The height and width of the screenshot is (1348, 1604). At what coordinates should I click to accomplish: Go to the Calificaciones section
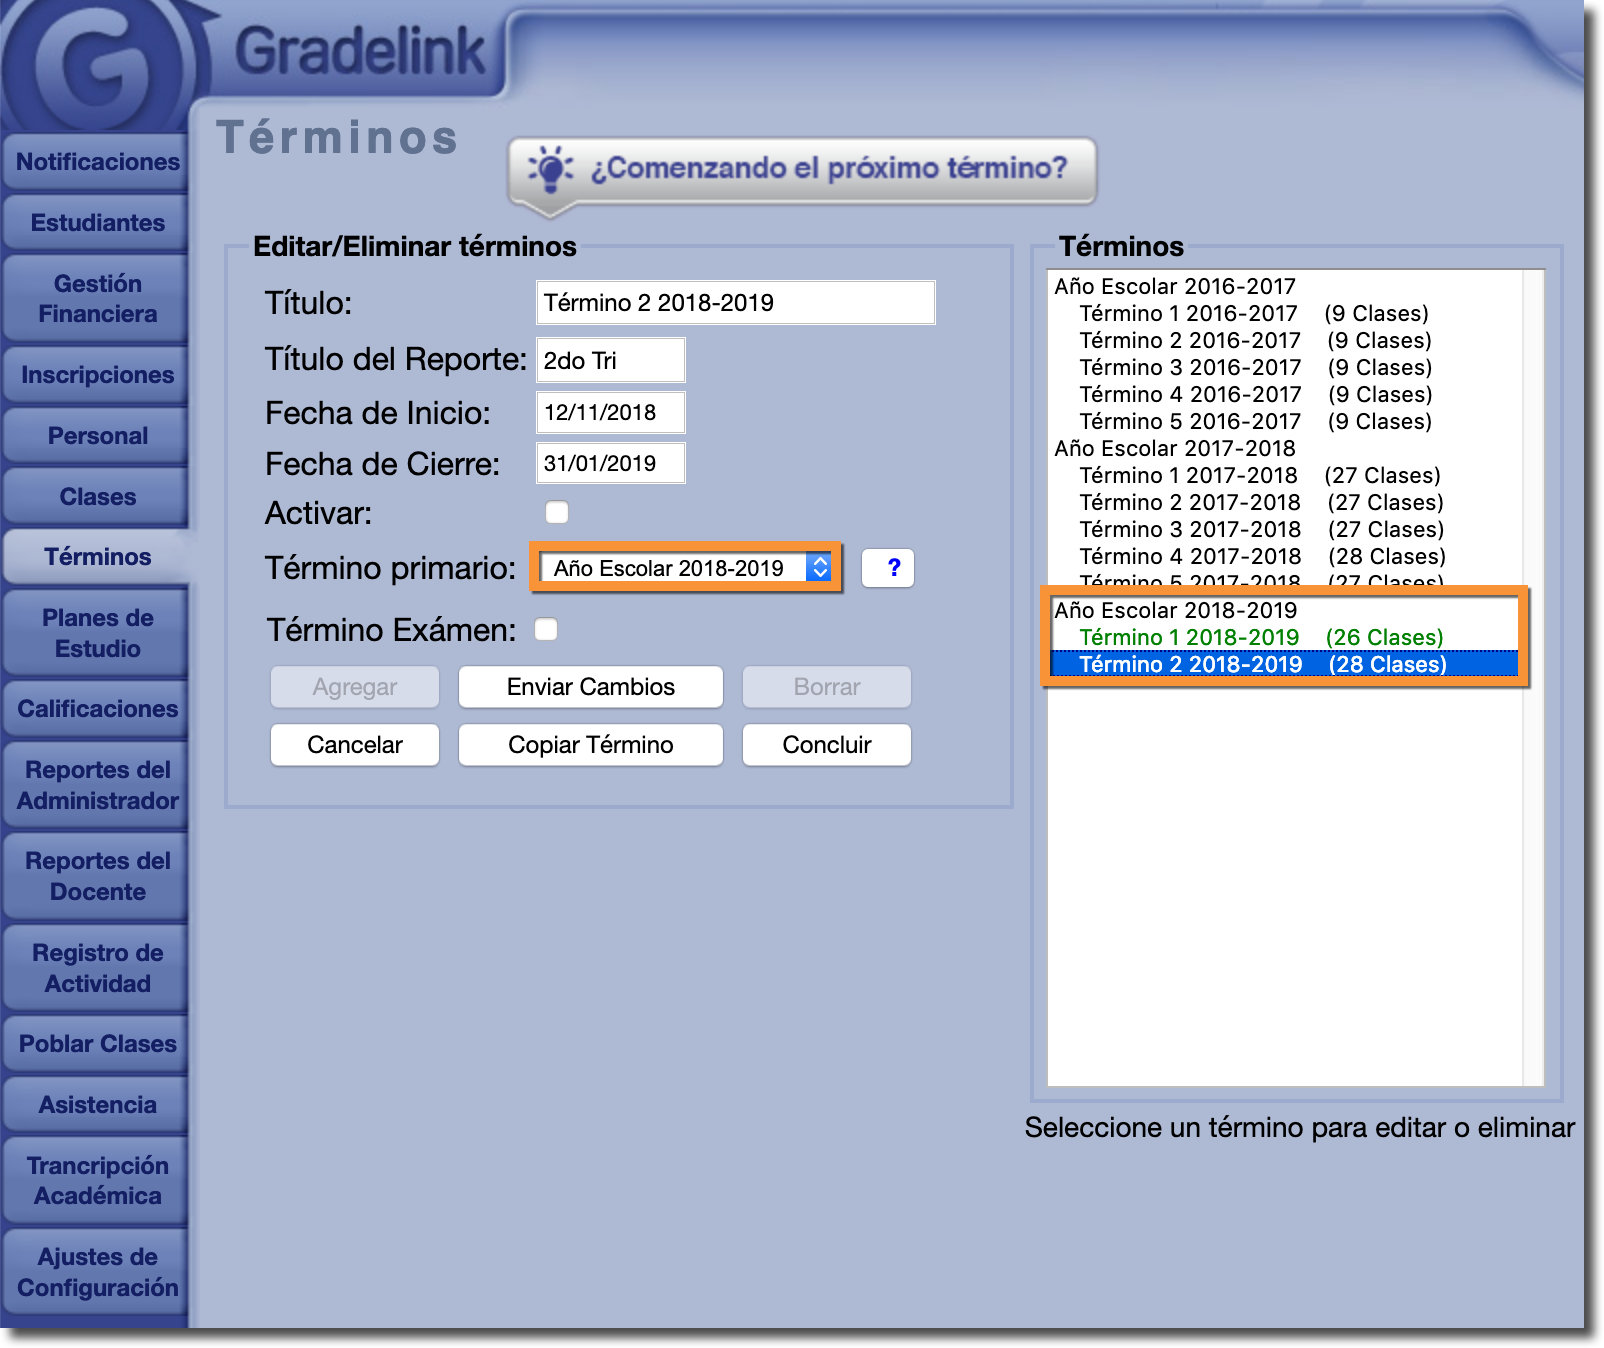pyautogui.click(x=97, y=709)
